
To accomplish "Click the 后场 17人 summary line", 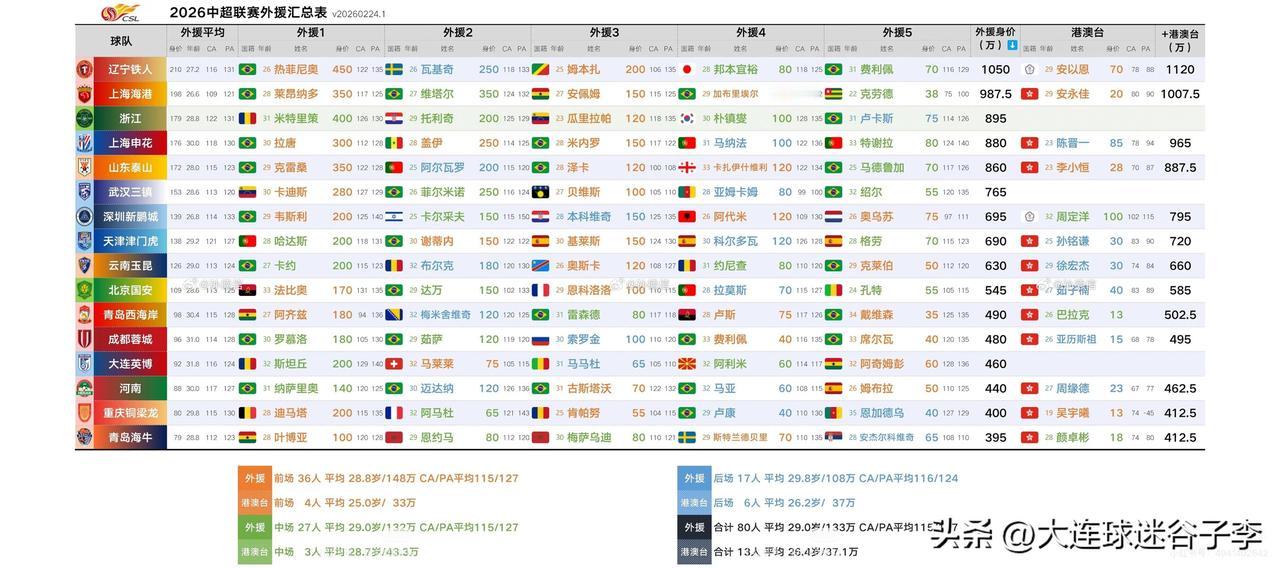I will click(x=835, y=478).
